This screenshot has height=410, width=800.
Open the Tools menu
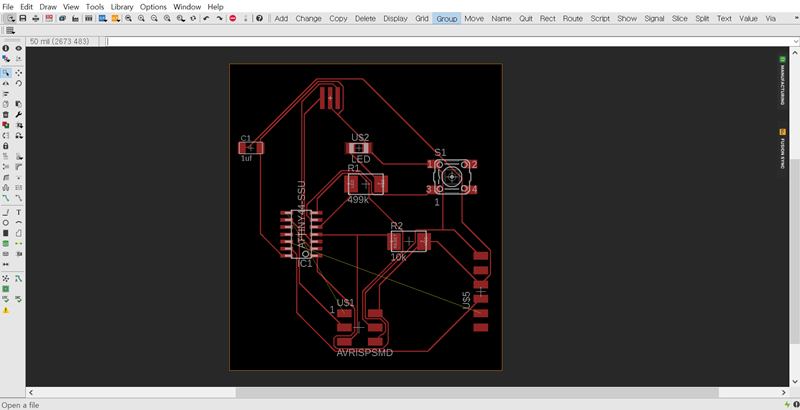click(95, 6)
